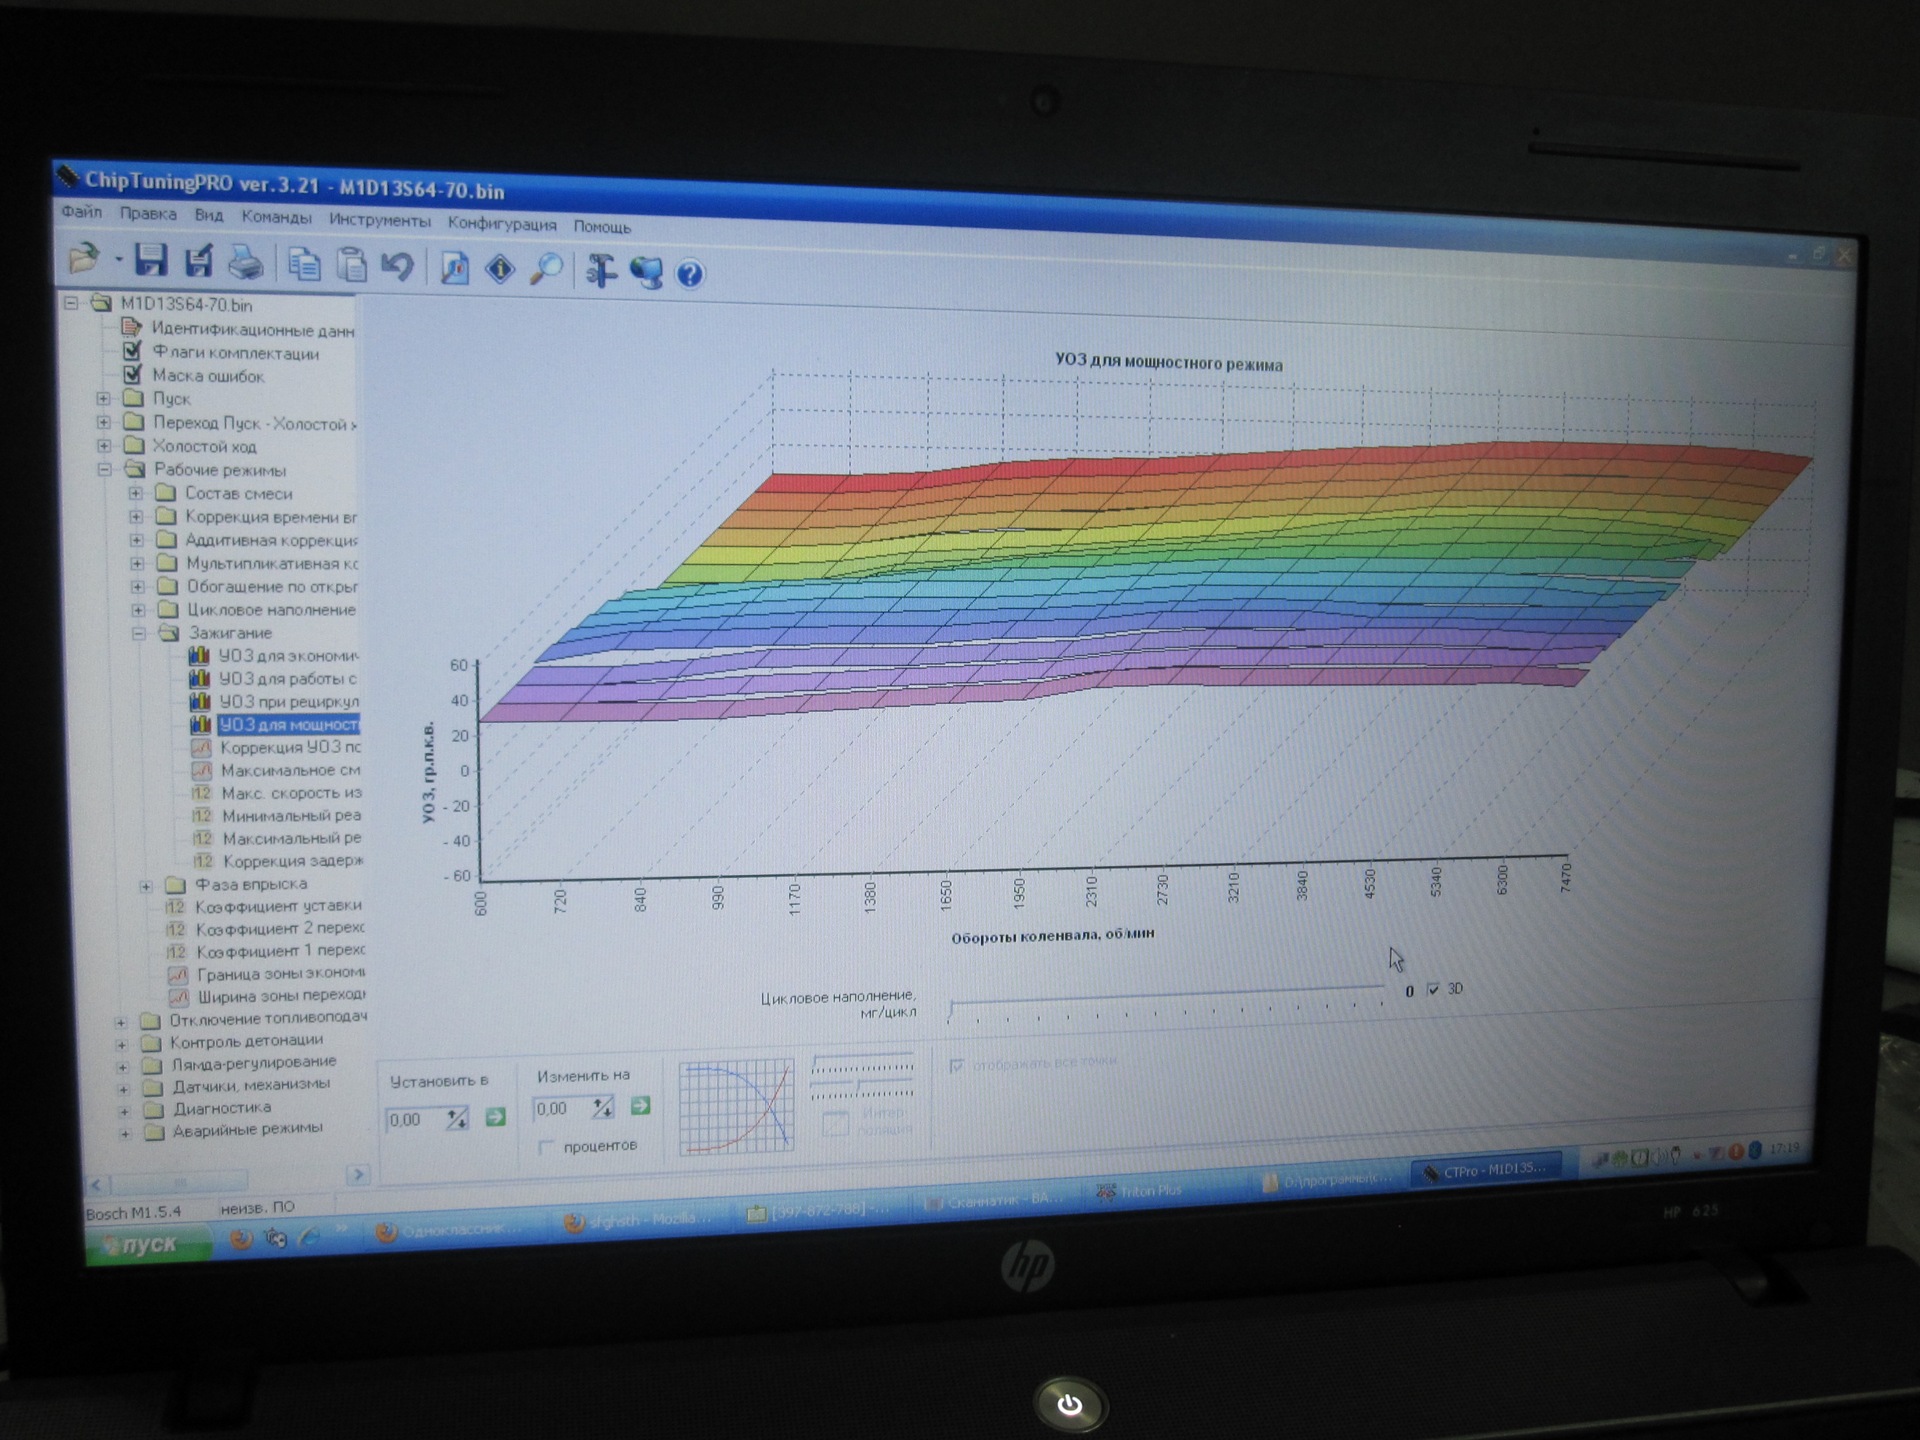The image size is (1920, 1440).
Task: Click the Open file folder icon
Action: click(x=84, y=260)
